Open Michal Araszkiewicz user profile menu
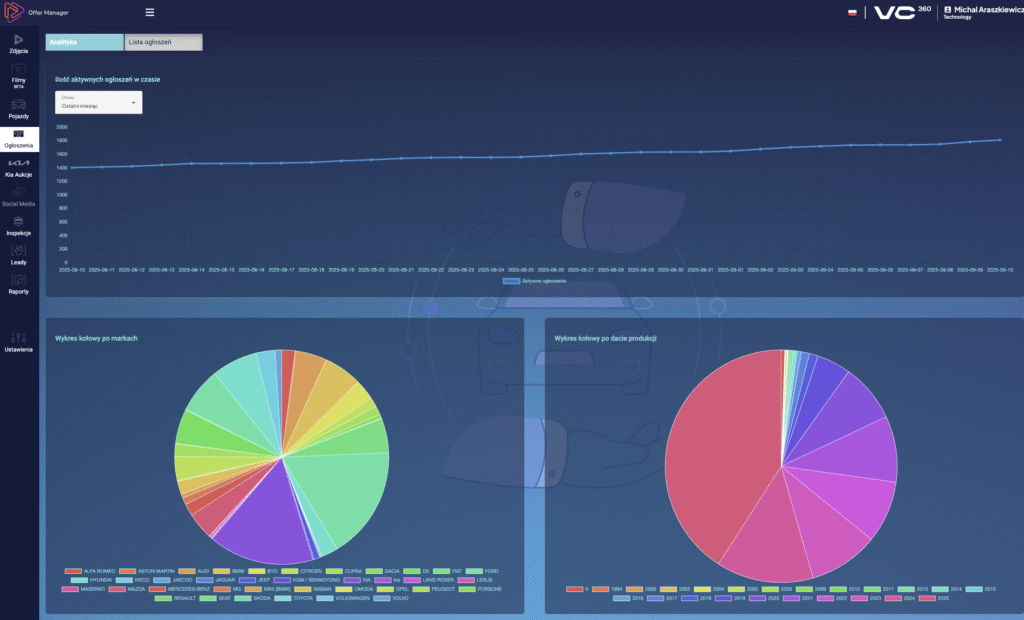This screenshot has width=1024, height=620. click(978, 13)
